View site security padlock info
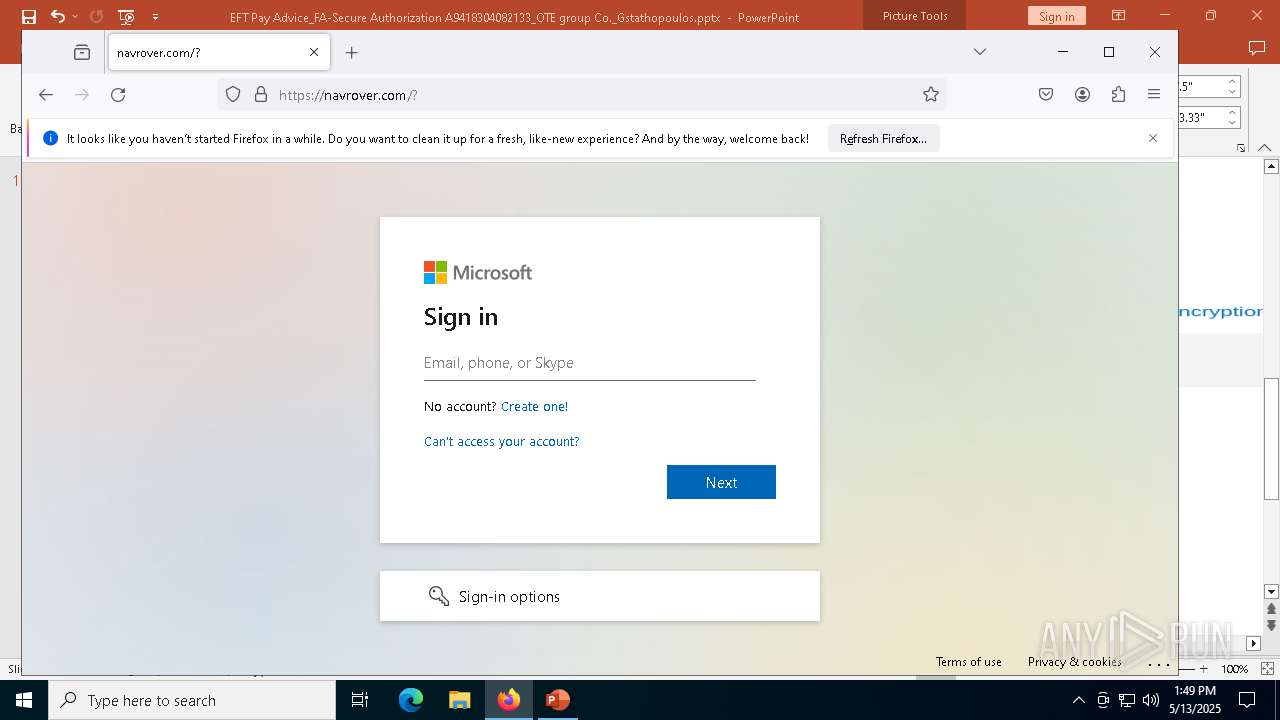 pyautogui.click(x=261, y=94)
